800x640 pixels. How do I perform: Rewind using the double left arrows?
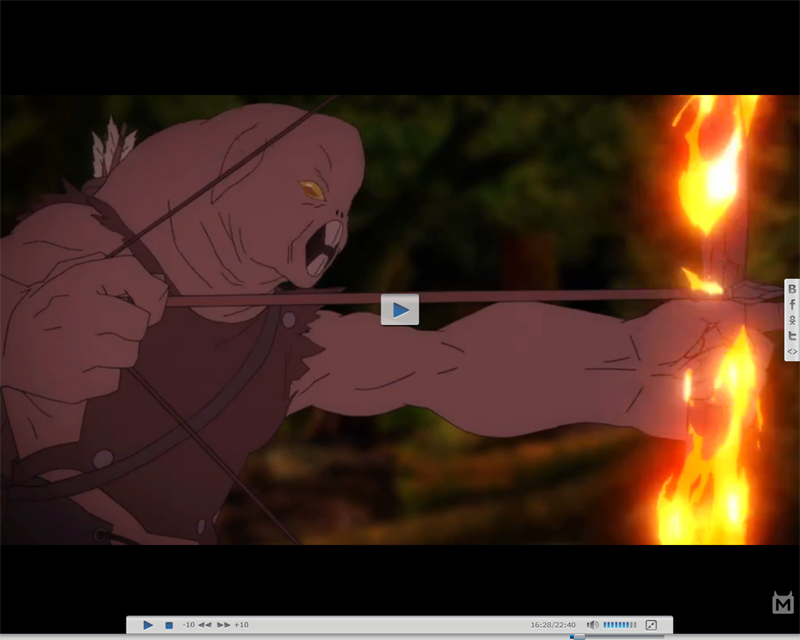coord(204,625)
